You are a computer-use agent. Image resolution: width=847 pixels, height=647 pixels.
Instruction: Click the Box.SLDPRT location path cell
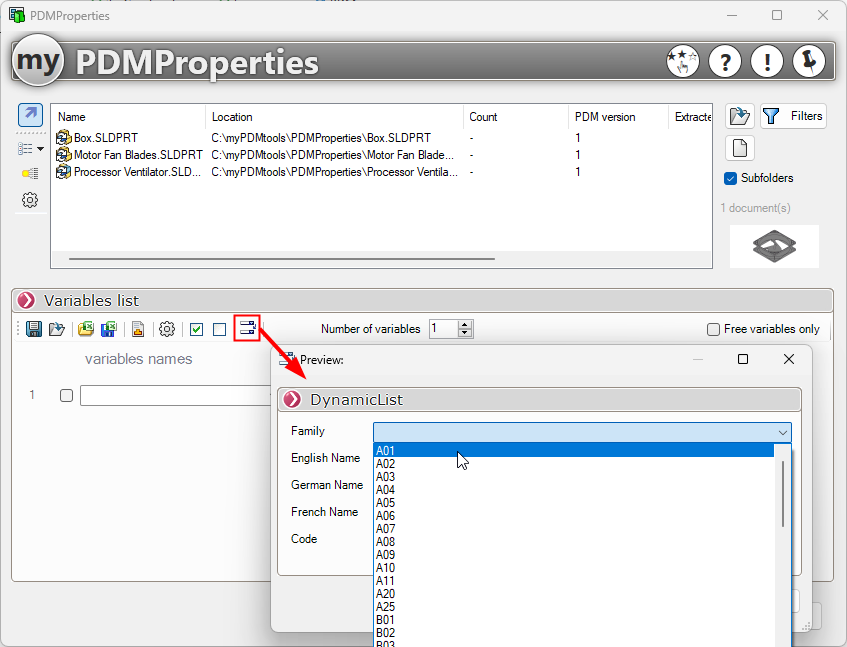pos(321,138)
